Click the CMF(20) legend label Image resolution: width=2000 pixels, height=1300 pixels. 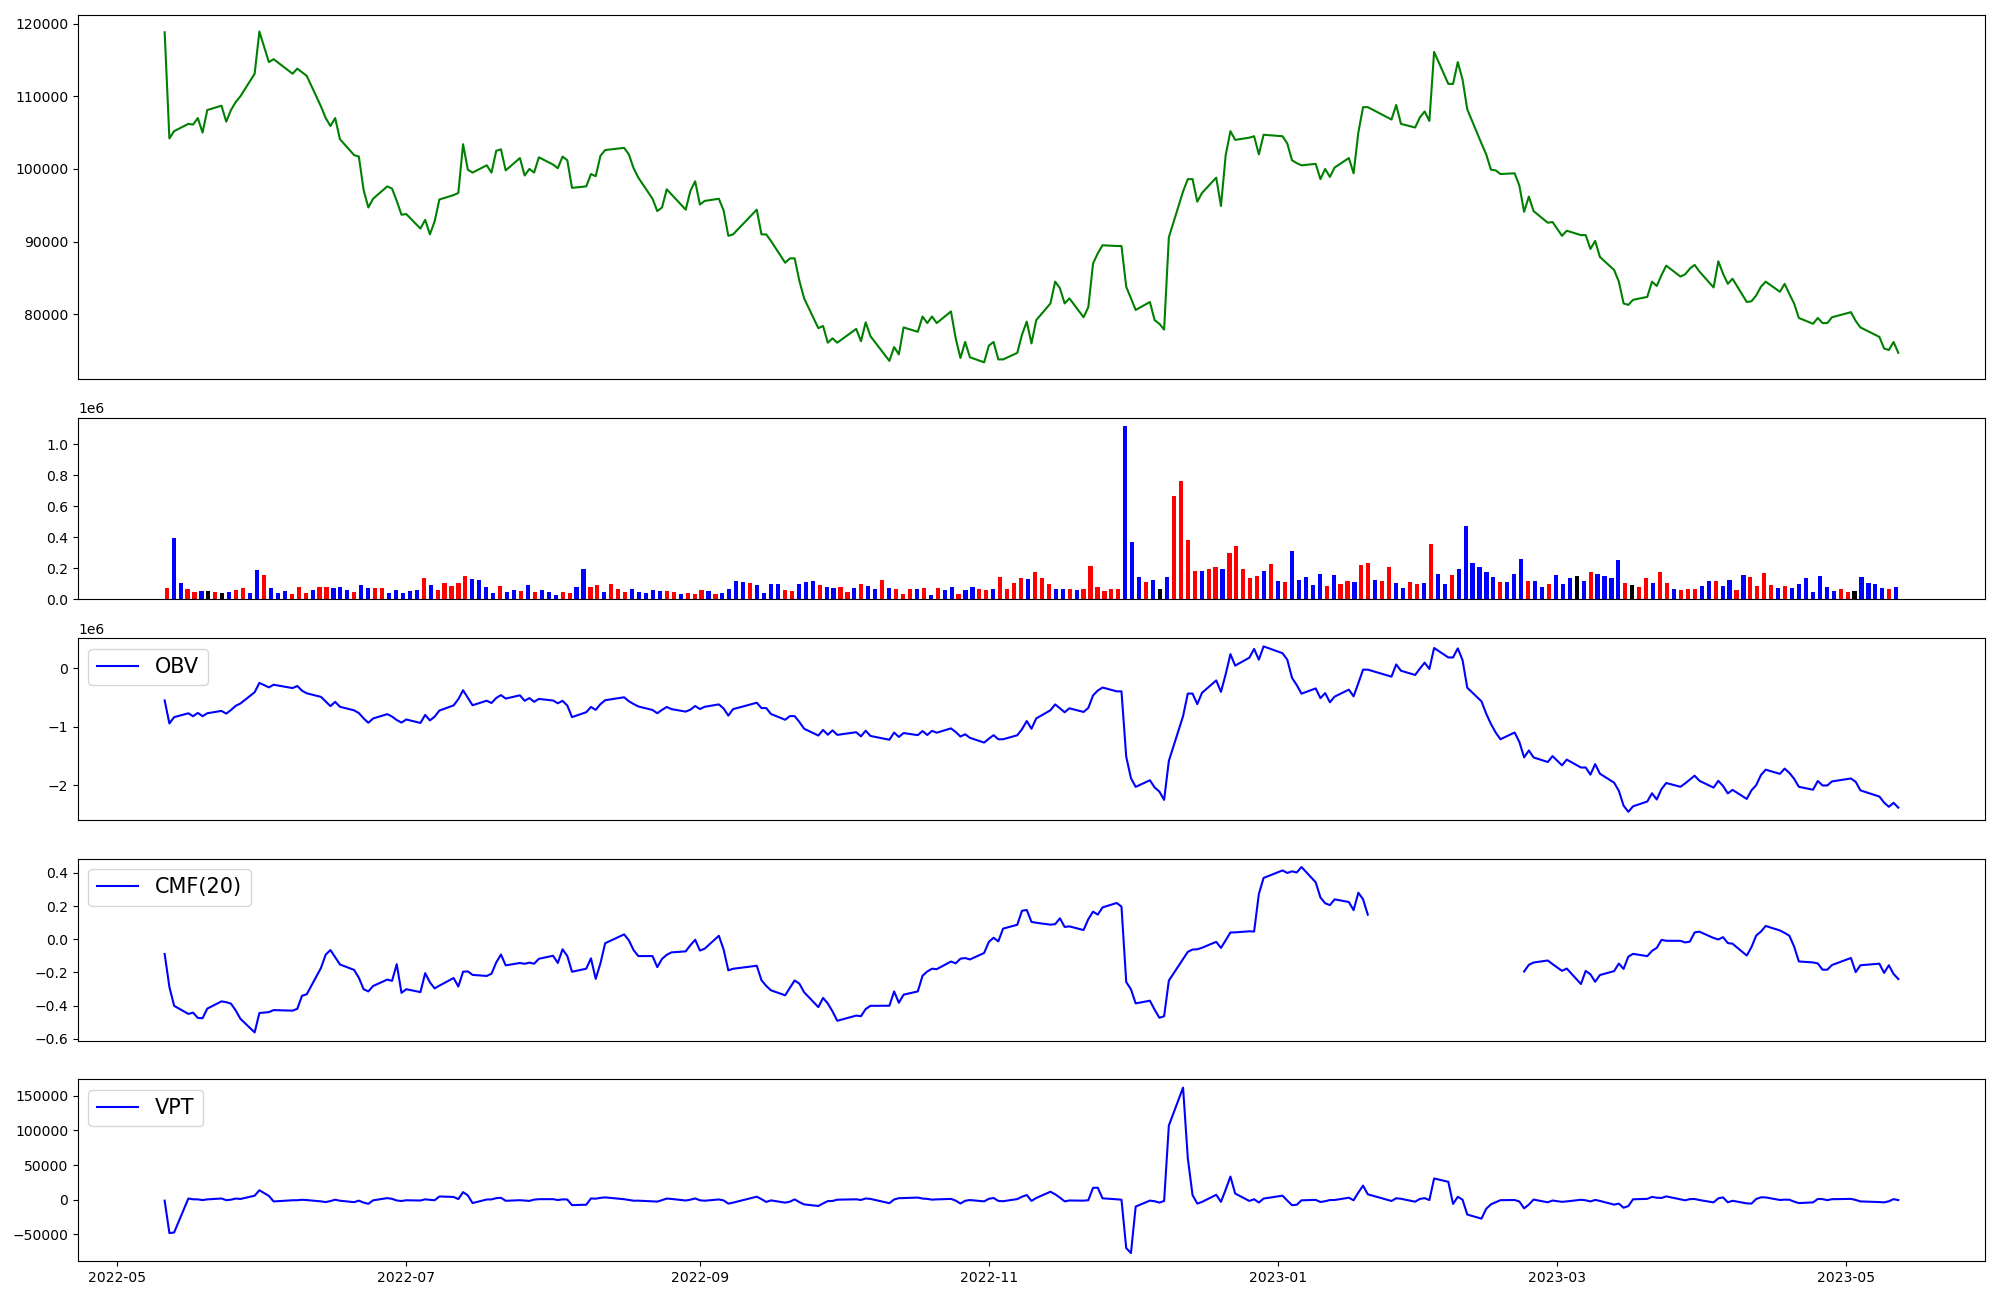click(x=197, y=886)
